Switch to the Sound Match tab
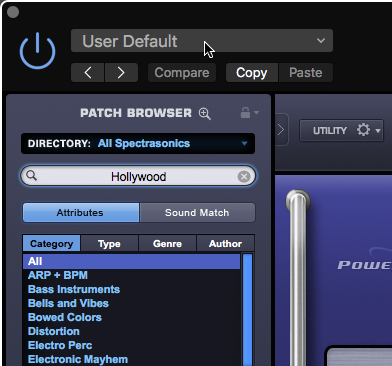Screen dimensions: 392x366 pos(197,213)
